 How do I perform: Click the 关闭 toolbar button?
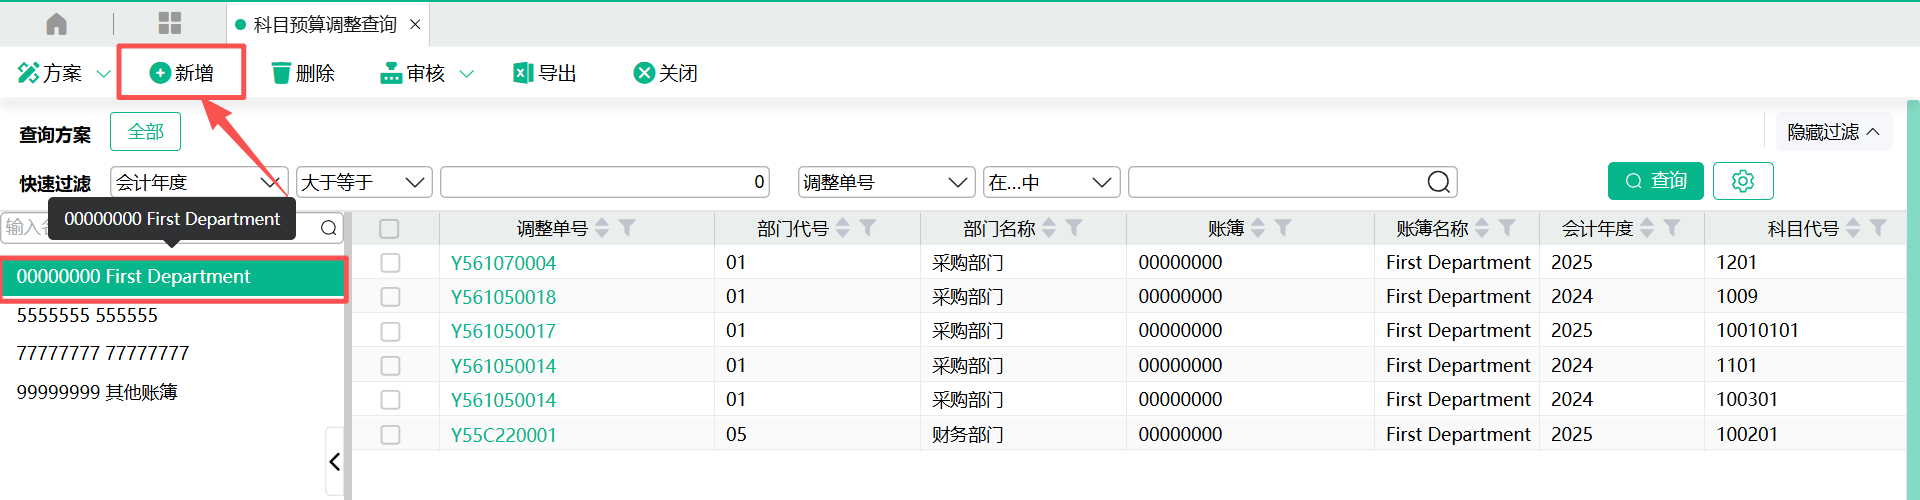point(666,73)
